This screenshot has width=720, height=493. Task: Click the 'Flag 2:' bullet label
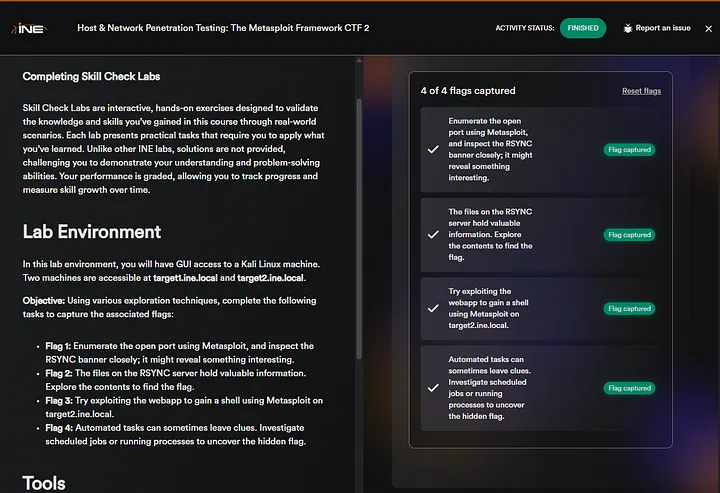coord(59,373)
